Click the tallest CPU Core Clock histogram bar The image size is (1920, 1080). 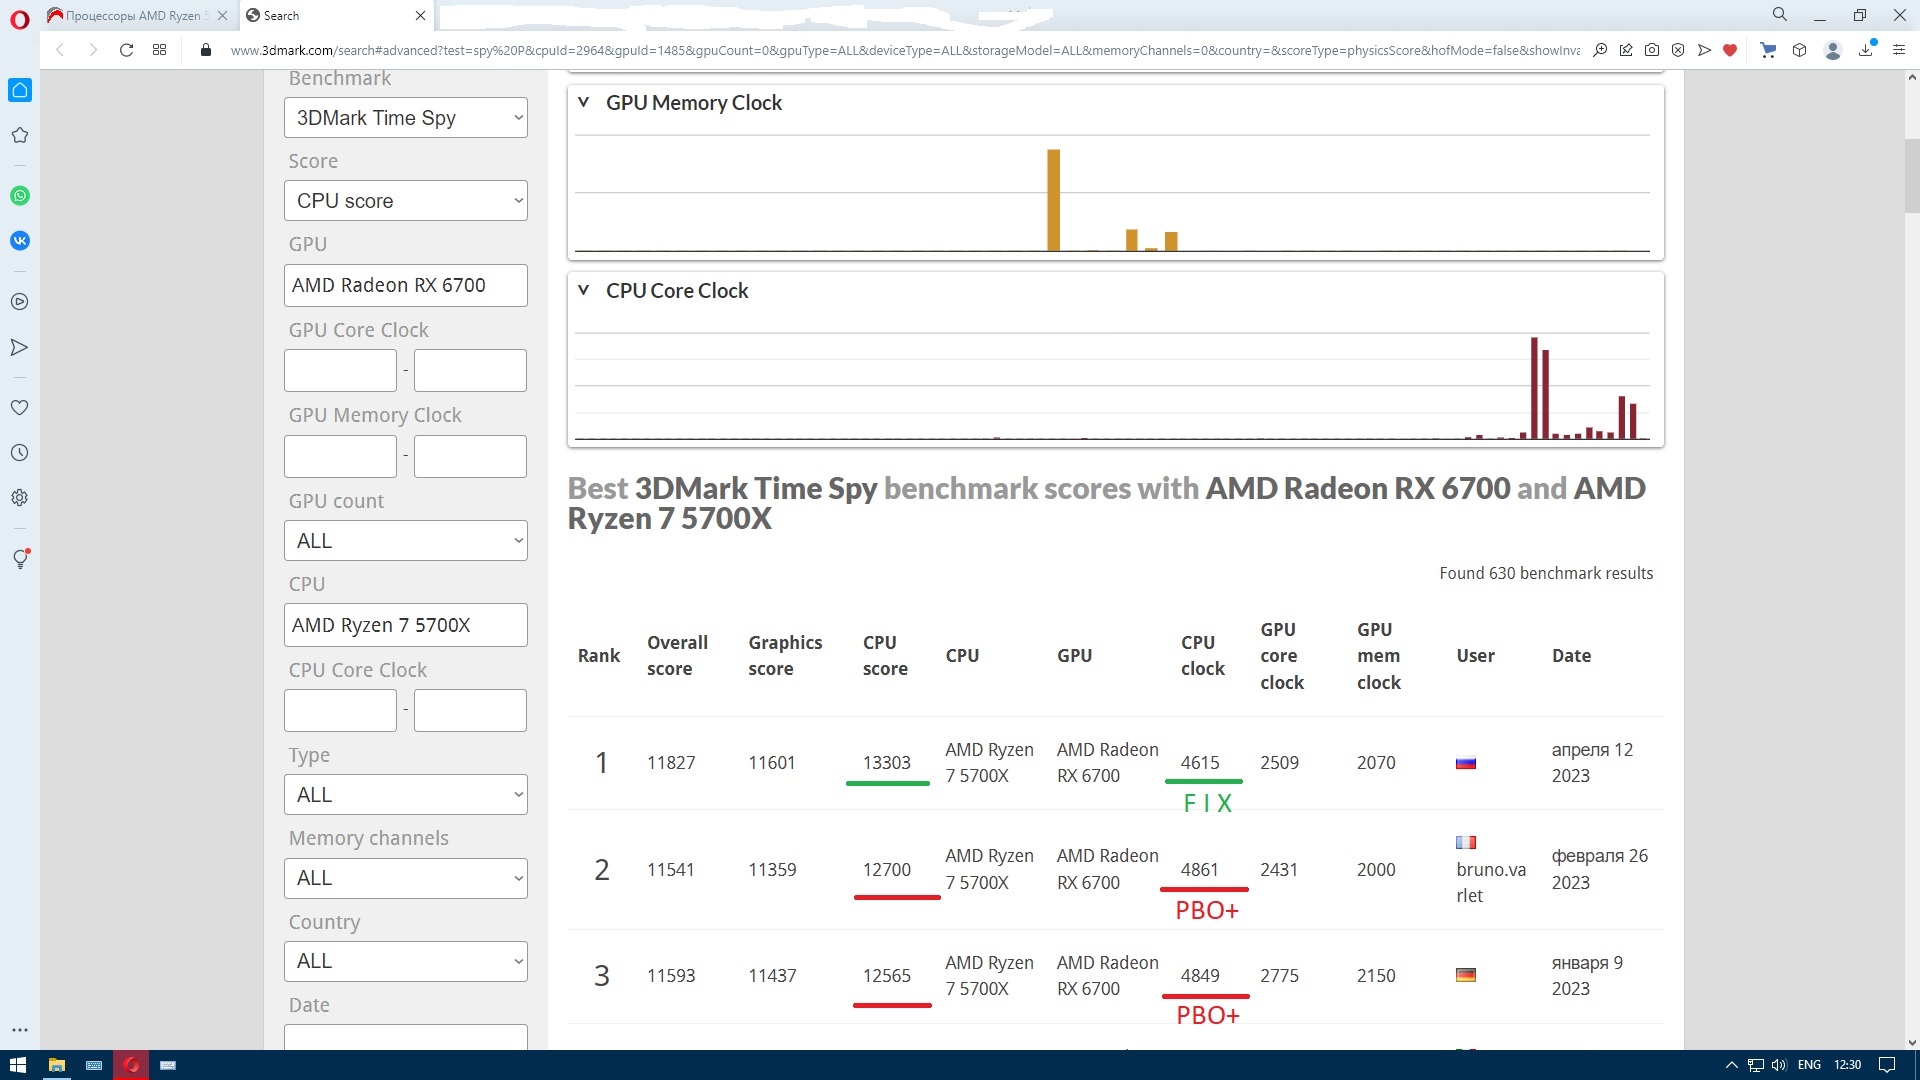[1534, 388]
